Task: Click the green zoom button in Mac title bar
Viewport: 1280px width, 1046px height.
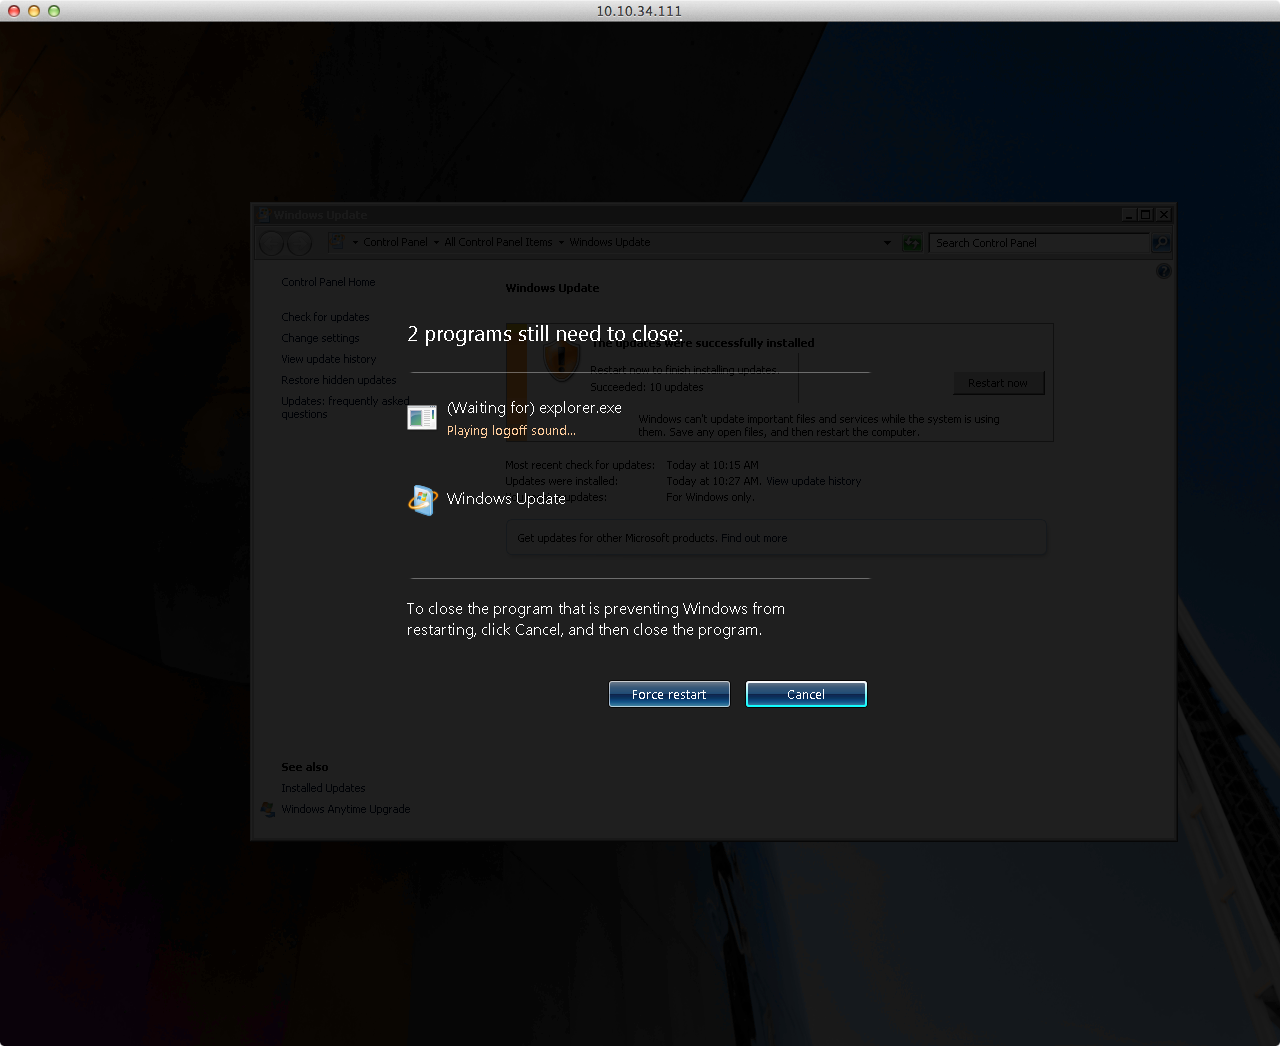Action: tap(54, 11)
